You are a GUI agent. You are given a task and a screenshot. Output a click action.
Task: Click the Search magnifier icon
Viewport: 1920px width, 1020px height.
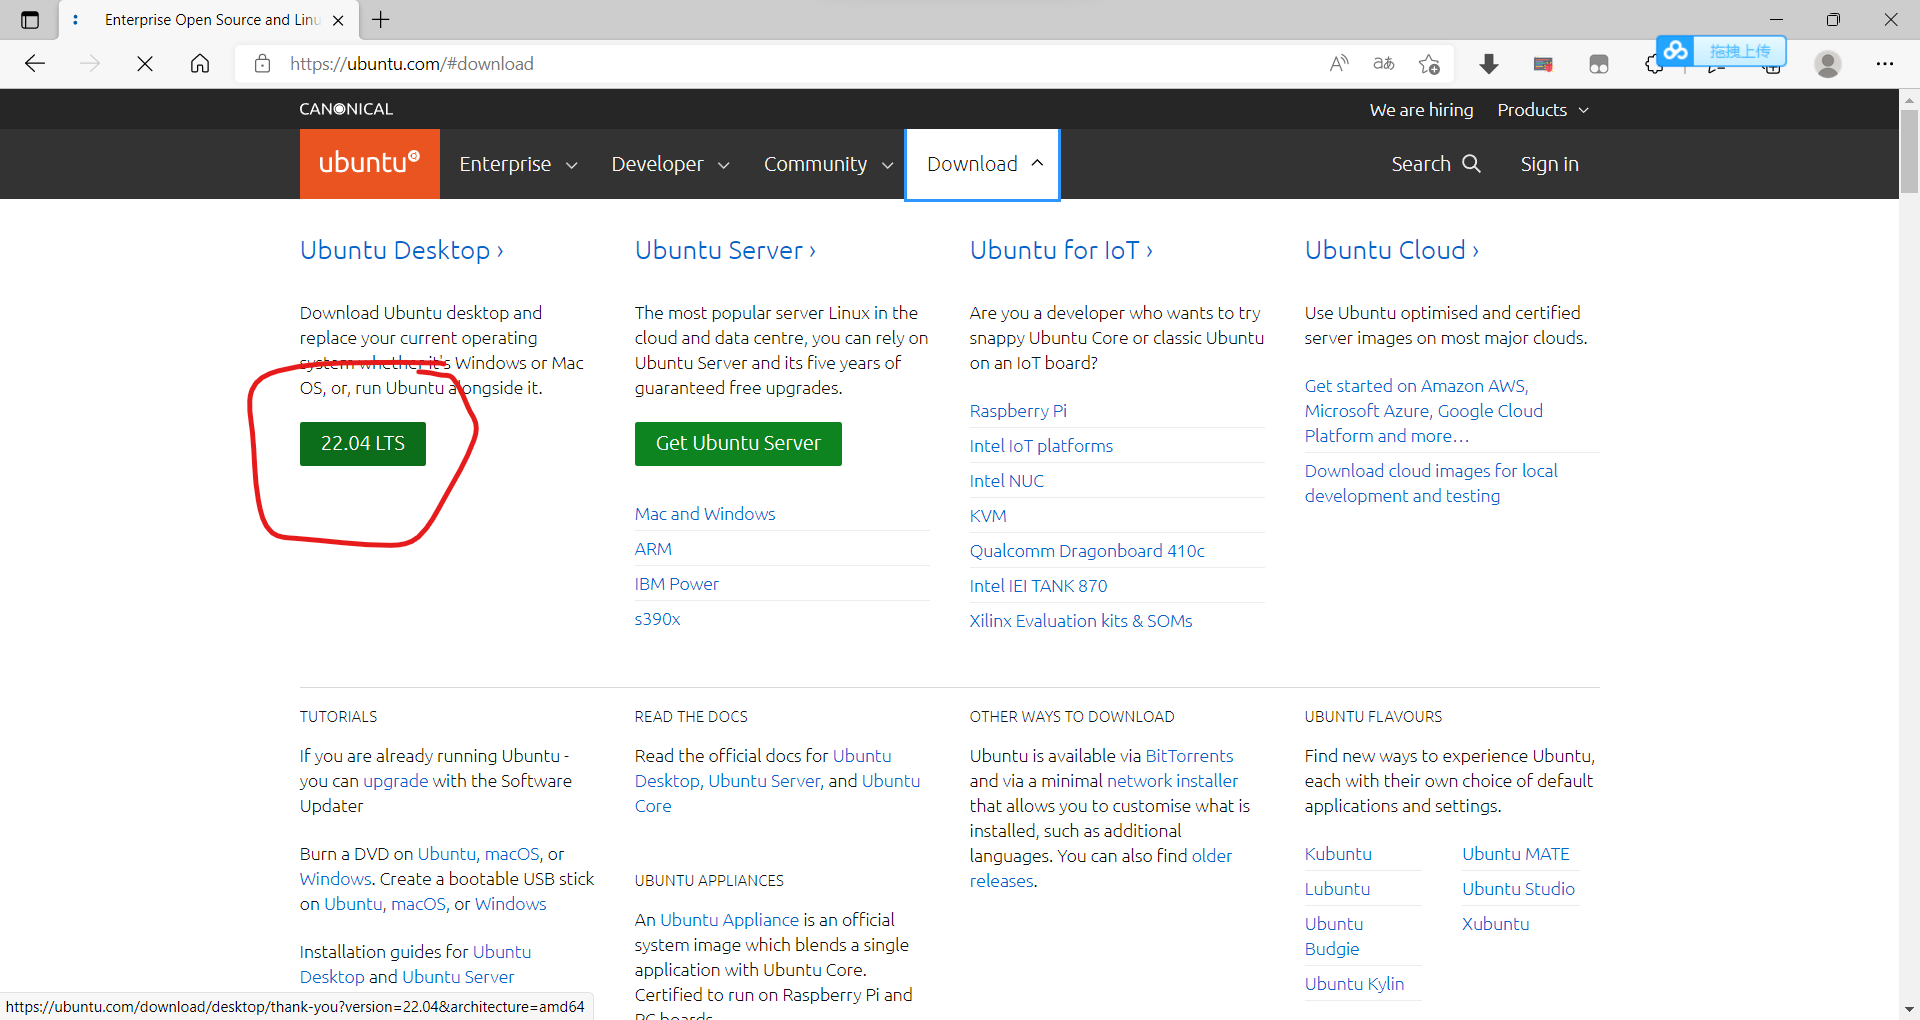[x=1471, y=163]
